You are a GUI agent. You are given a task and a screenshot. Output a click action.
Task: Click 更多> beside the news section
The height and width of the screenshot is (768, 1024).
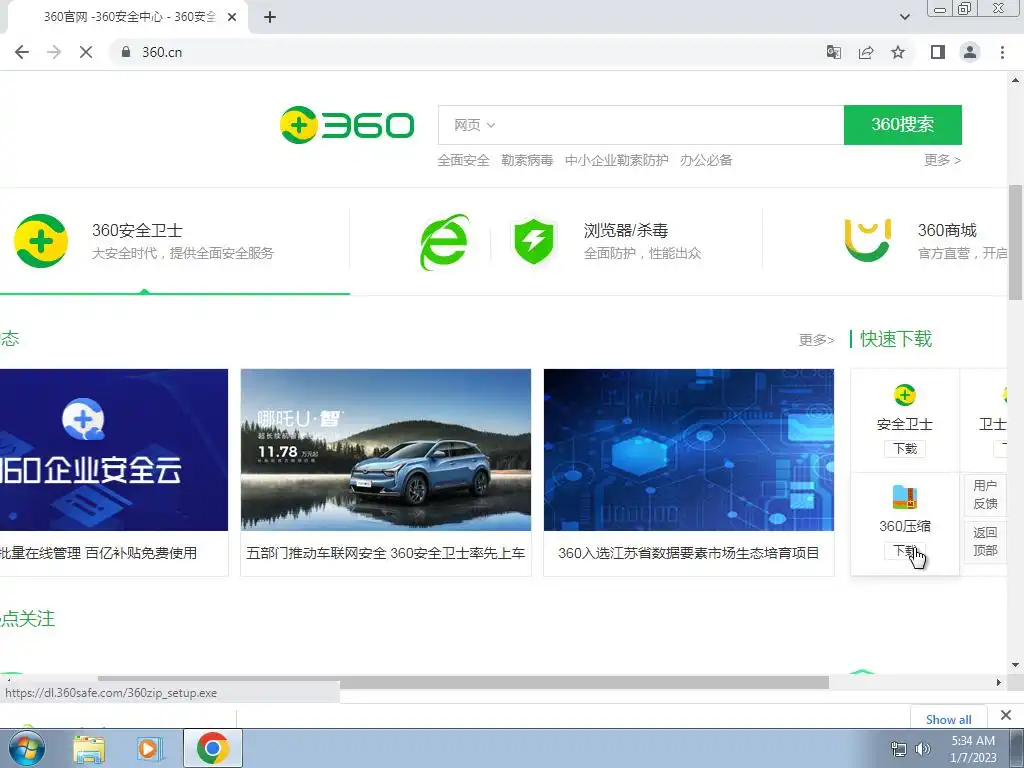816,340
